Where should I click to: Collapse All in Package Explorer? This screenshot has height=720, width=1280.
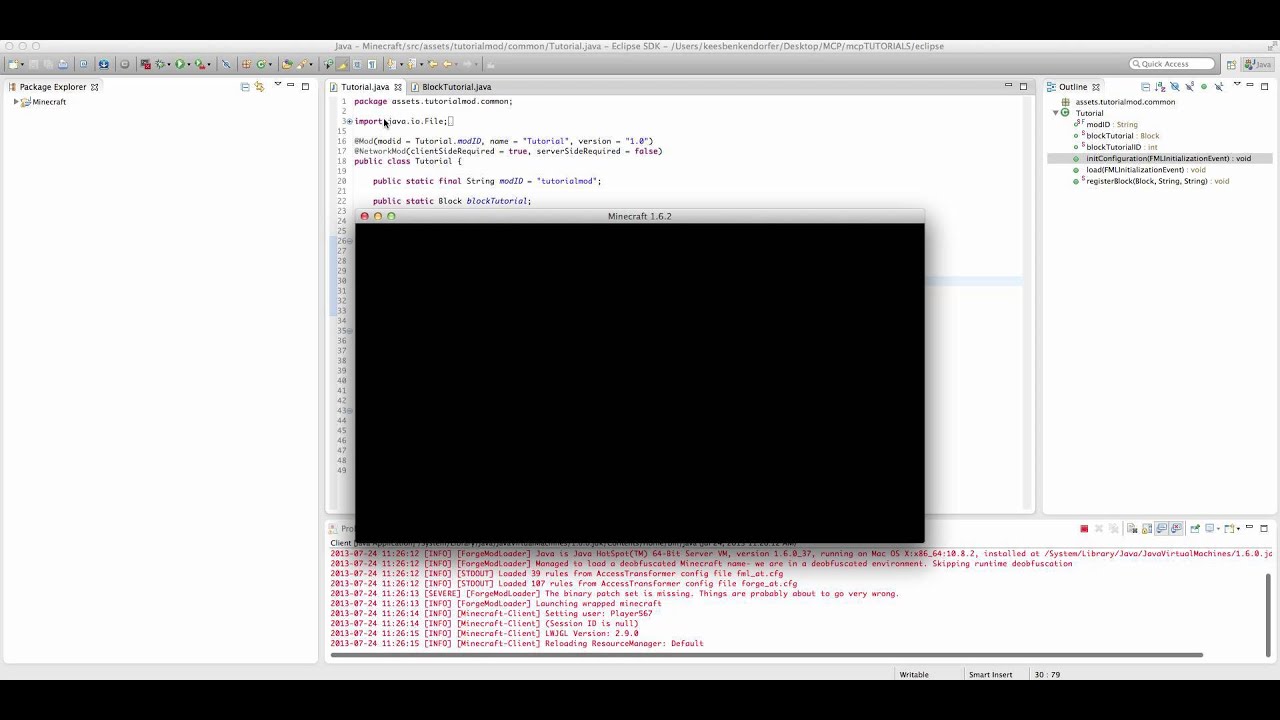click(245, 87)
